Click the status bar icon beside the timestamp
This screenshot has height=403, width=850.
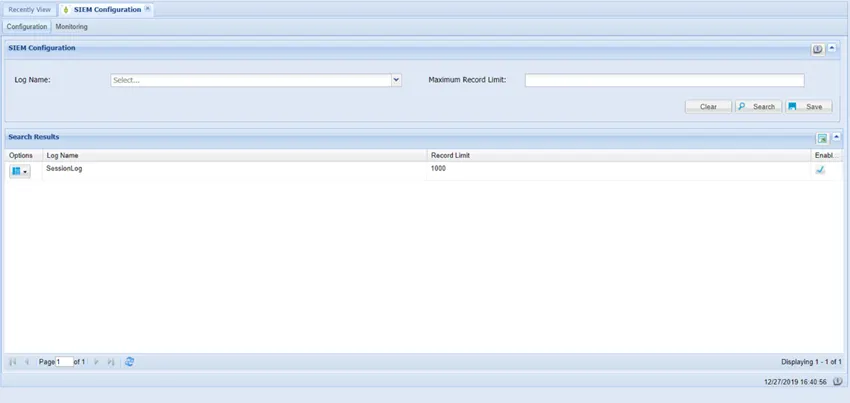pos(837,382)
